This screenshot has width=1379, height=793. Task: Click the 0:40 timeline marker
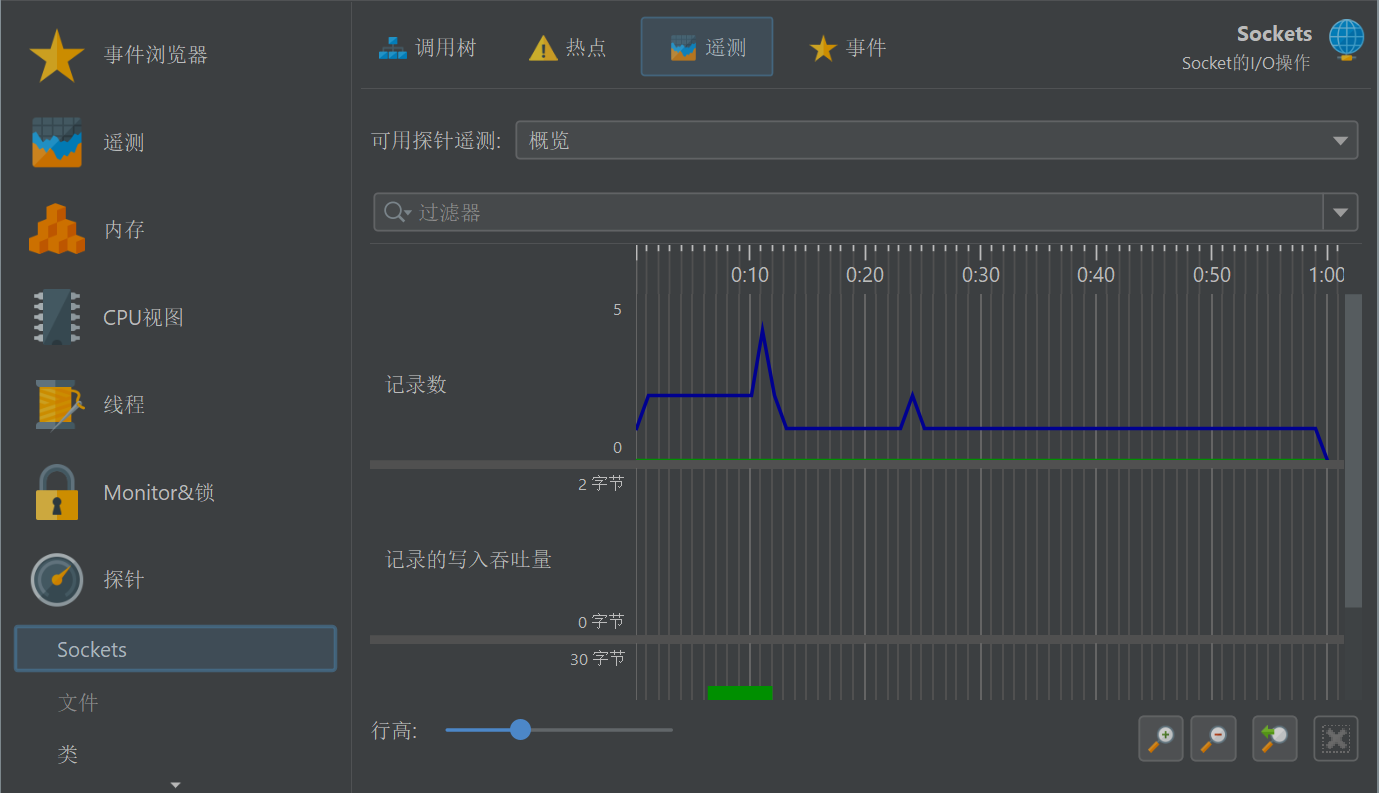[1096, 275]
